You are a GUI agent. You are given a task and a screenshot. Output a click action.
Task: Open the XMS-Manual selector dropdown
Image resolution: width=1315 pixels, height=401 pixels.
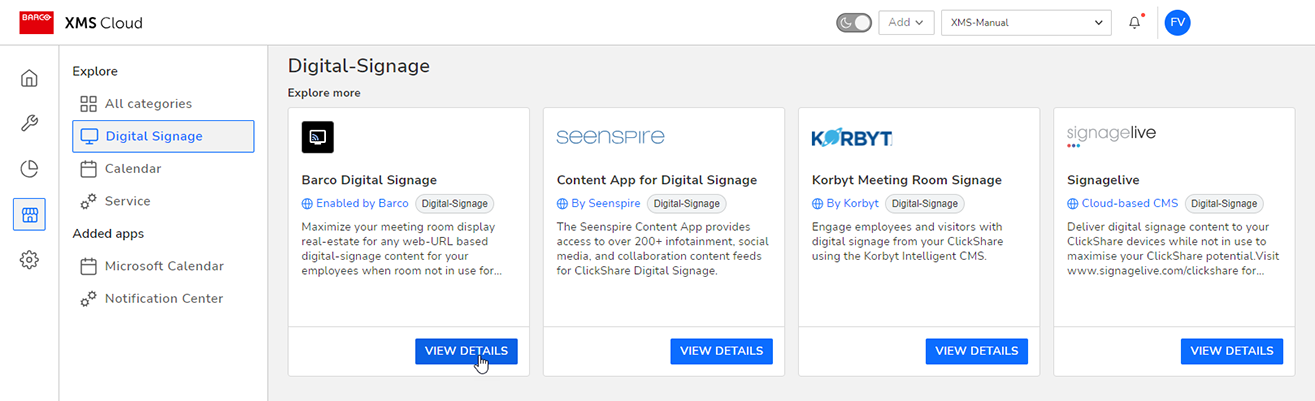tap(1026, 22)
